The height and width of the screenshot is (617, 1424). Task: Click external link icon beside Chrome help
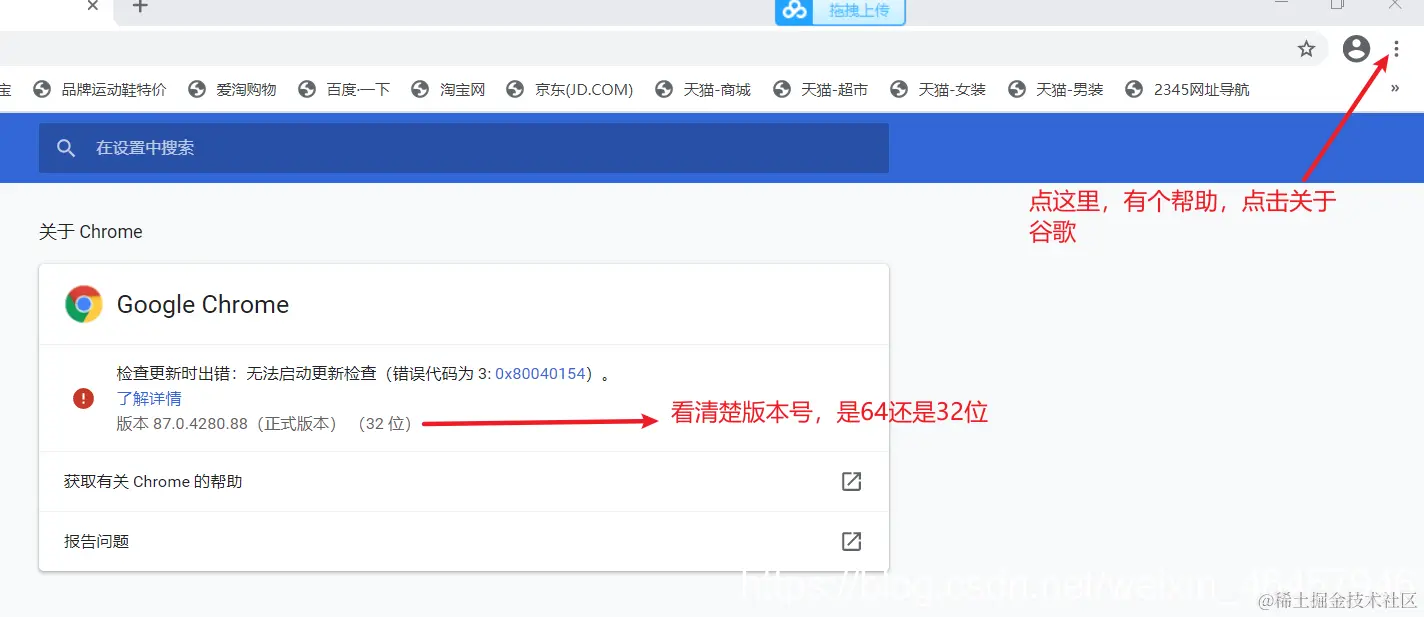pyautogui.click(x=851, y=482)
